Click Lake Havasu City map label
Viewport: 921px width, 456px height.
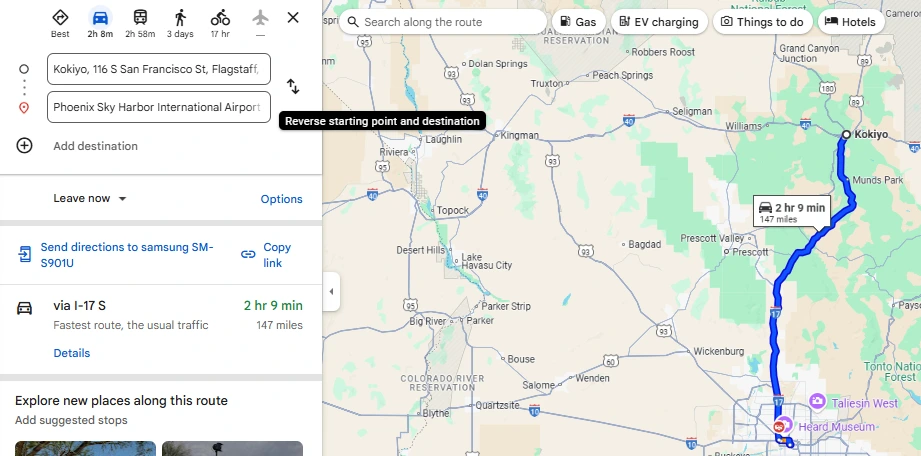486,261
